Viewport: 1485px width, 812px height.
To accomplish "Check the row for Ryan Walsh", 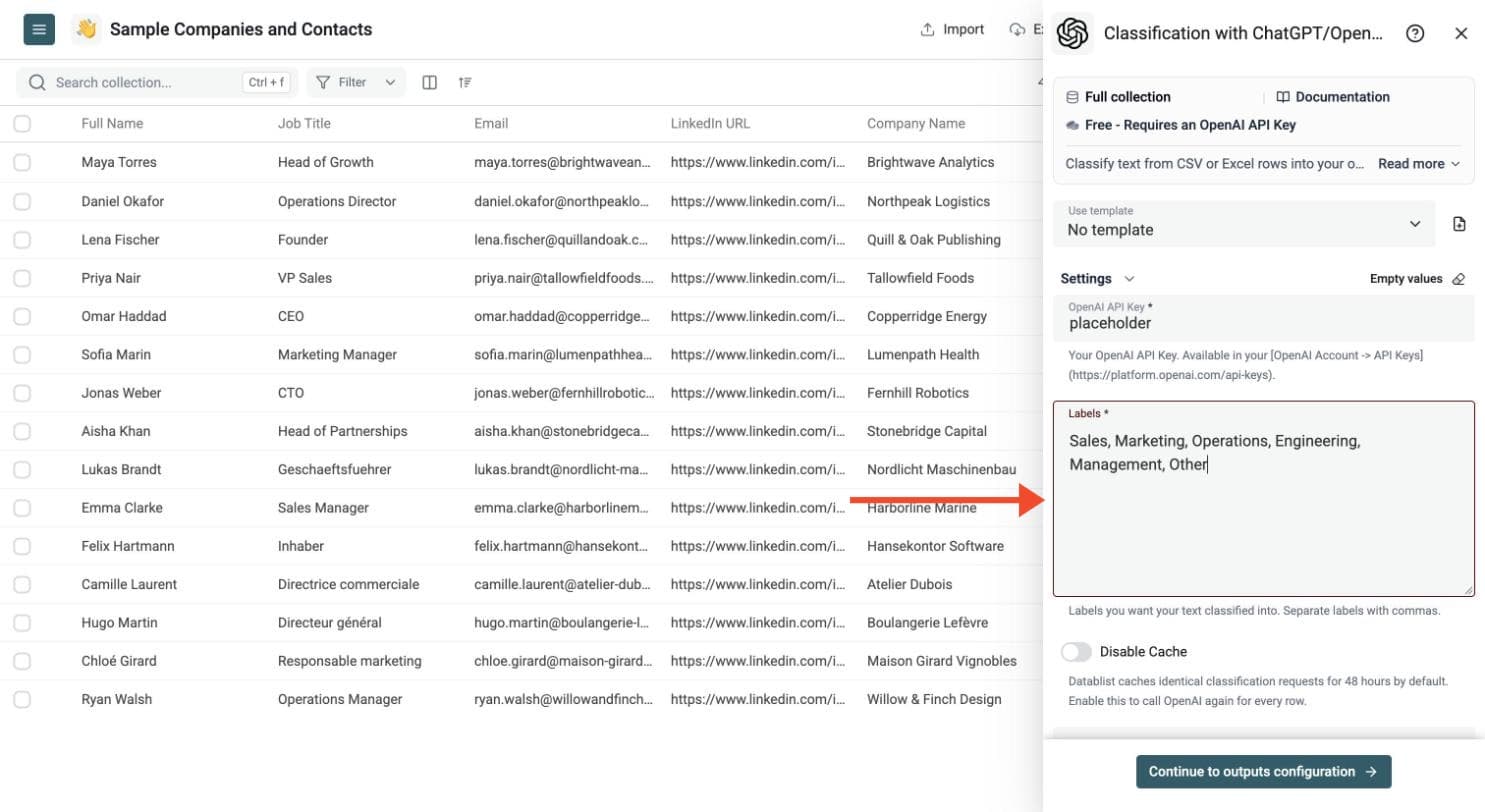I will [x=22, y=700].
